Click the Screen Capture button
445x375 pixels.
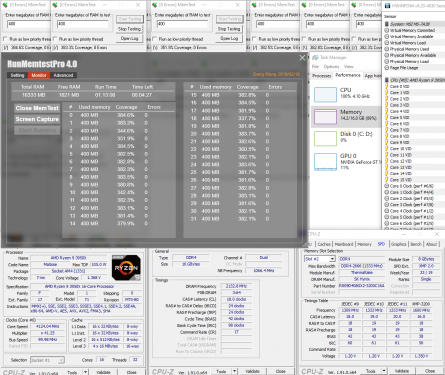click(37, 119)
